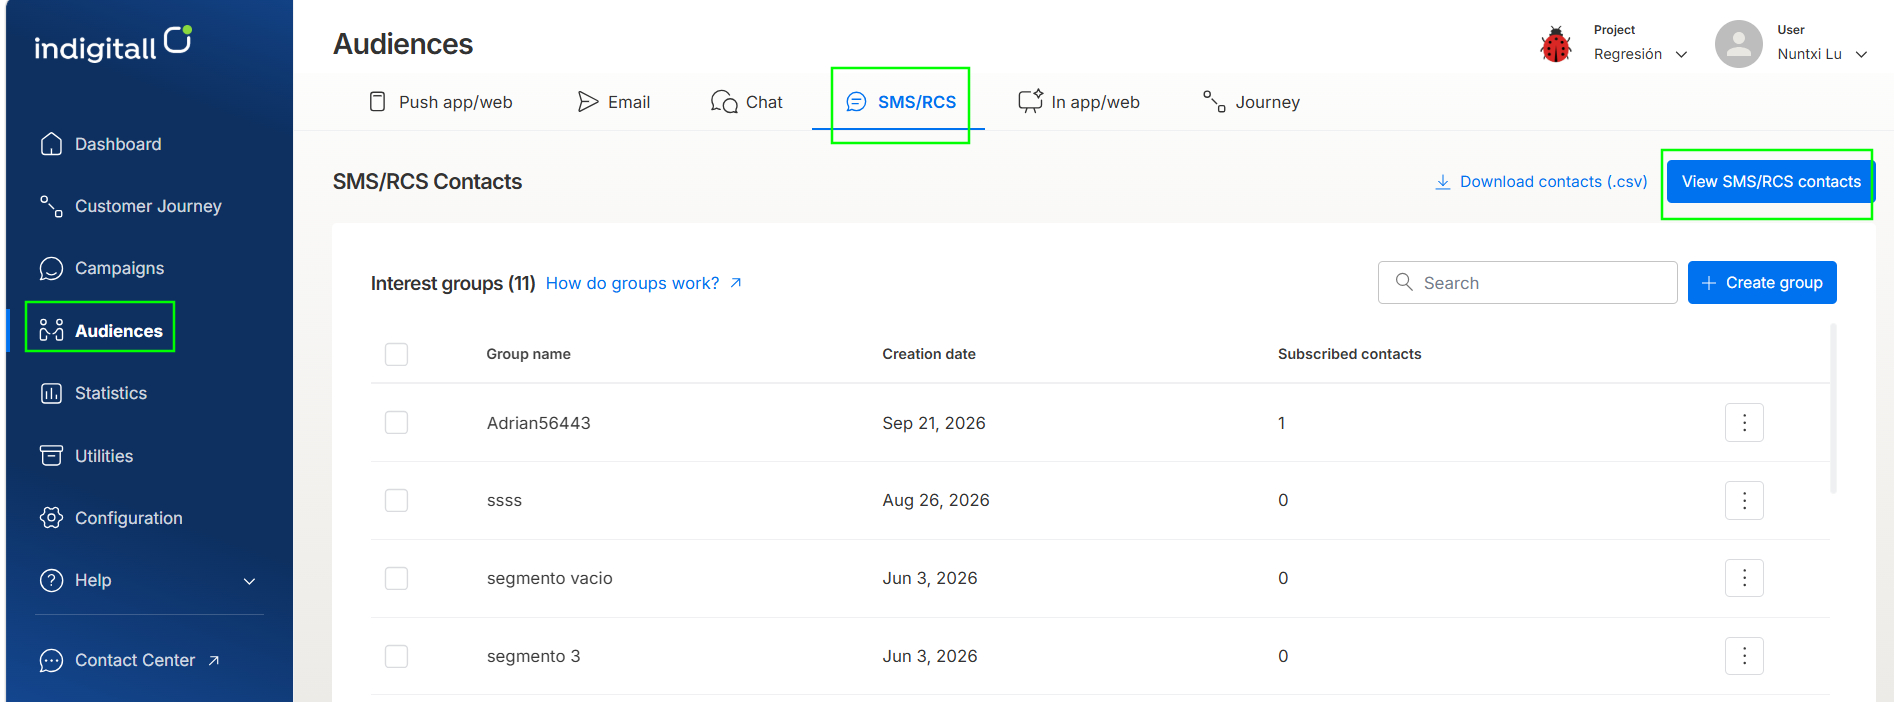
Task: Click the Campaigns chat bubble icon
Action: click(51, 268)
